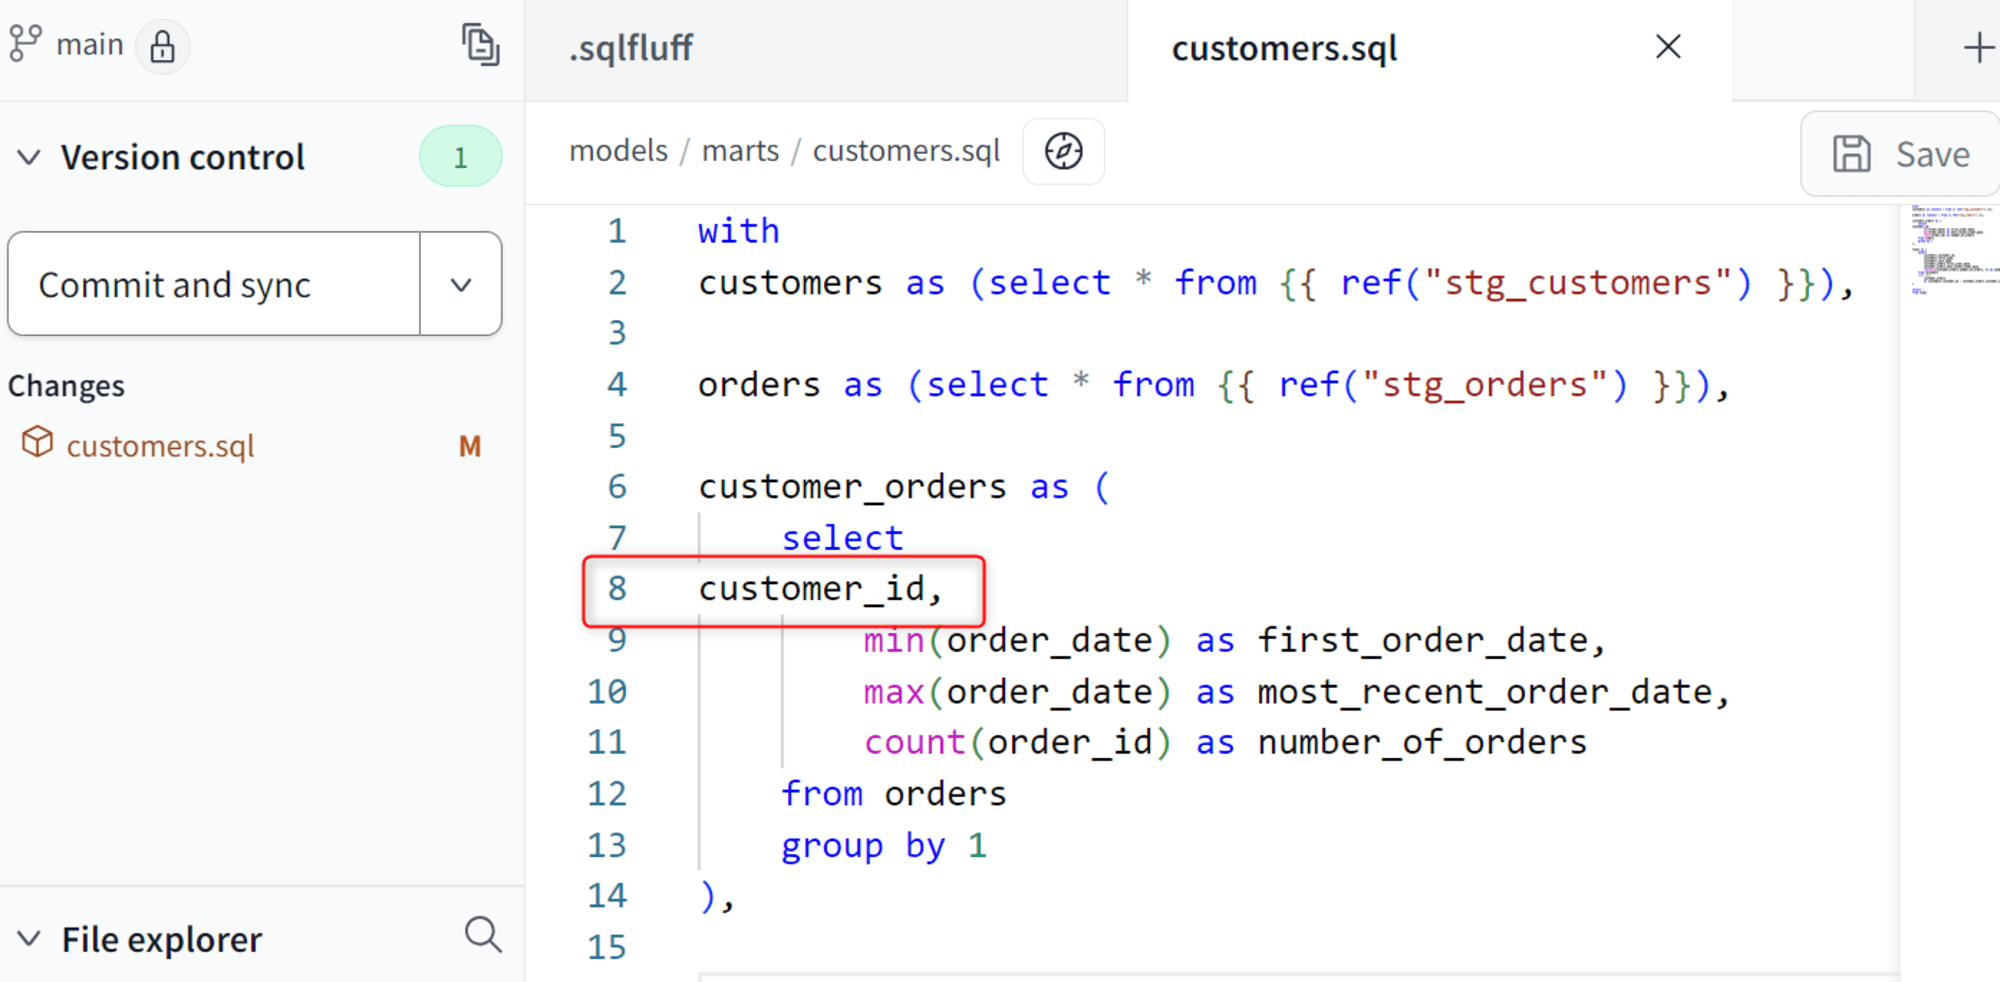Click "stg_orders" reference on line 4
Image resolution: width=2000 pixels, height=982 pixels.
point(1484,385)
